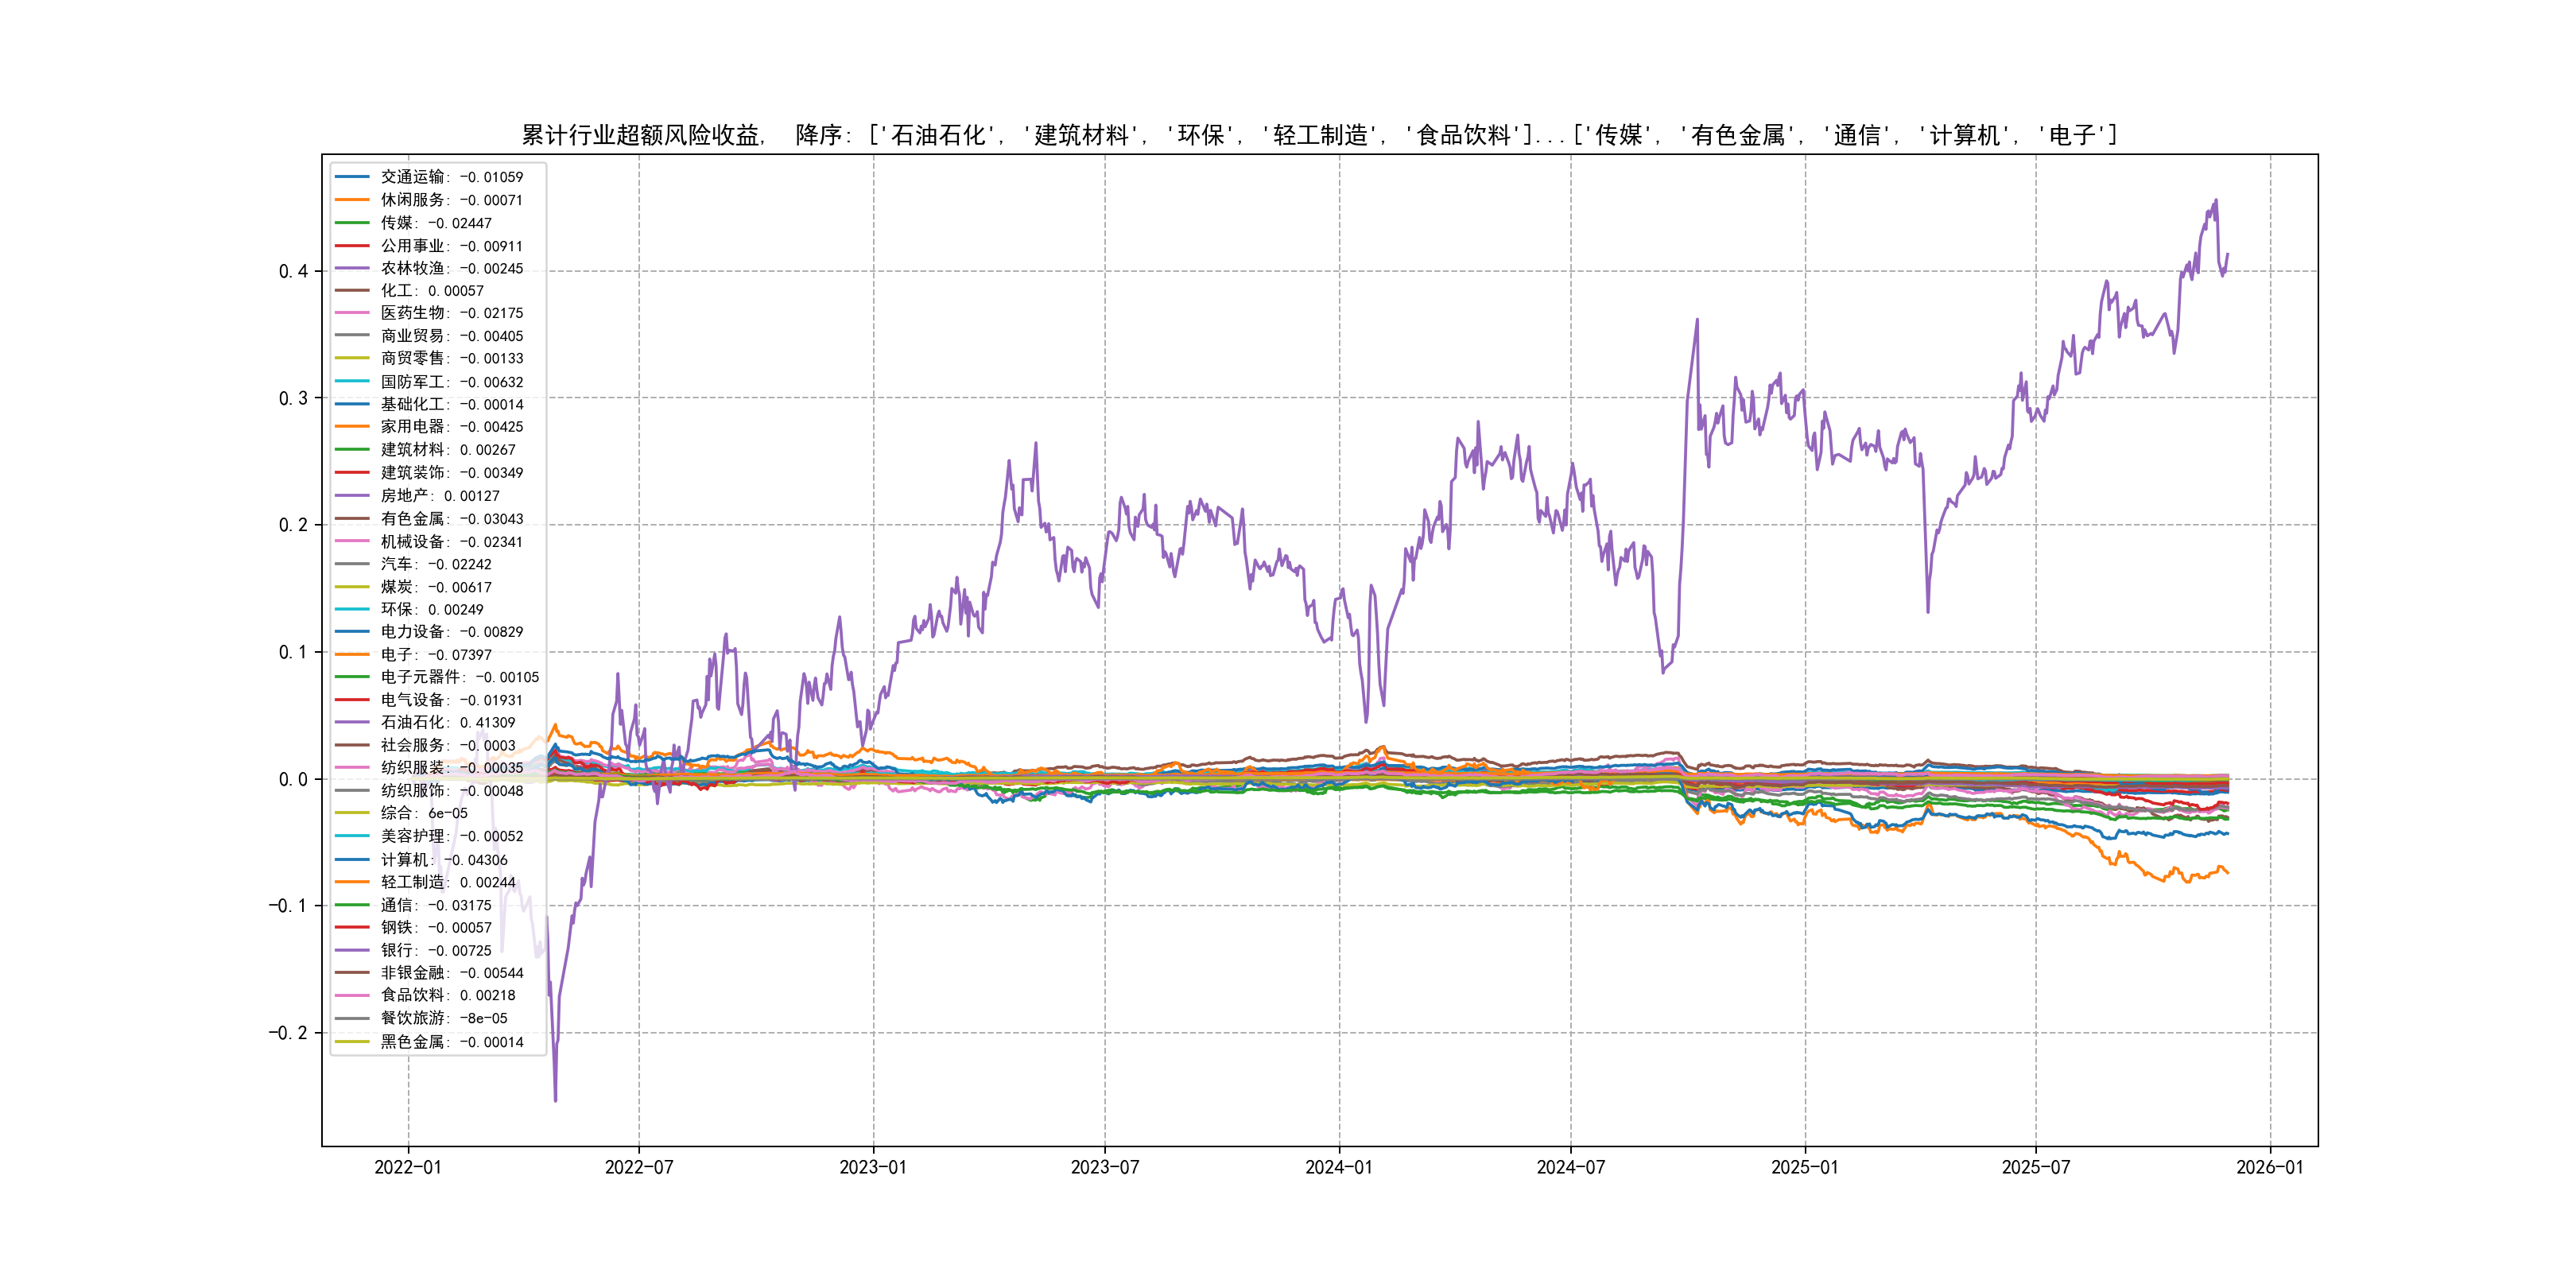This screenshot has height=1288, width=2576.
Task: Click the 2024-01 x-axis tick label
Action: pos(1338,1167)
